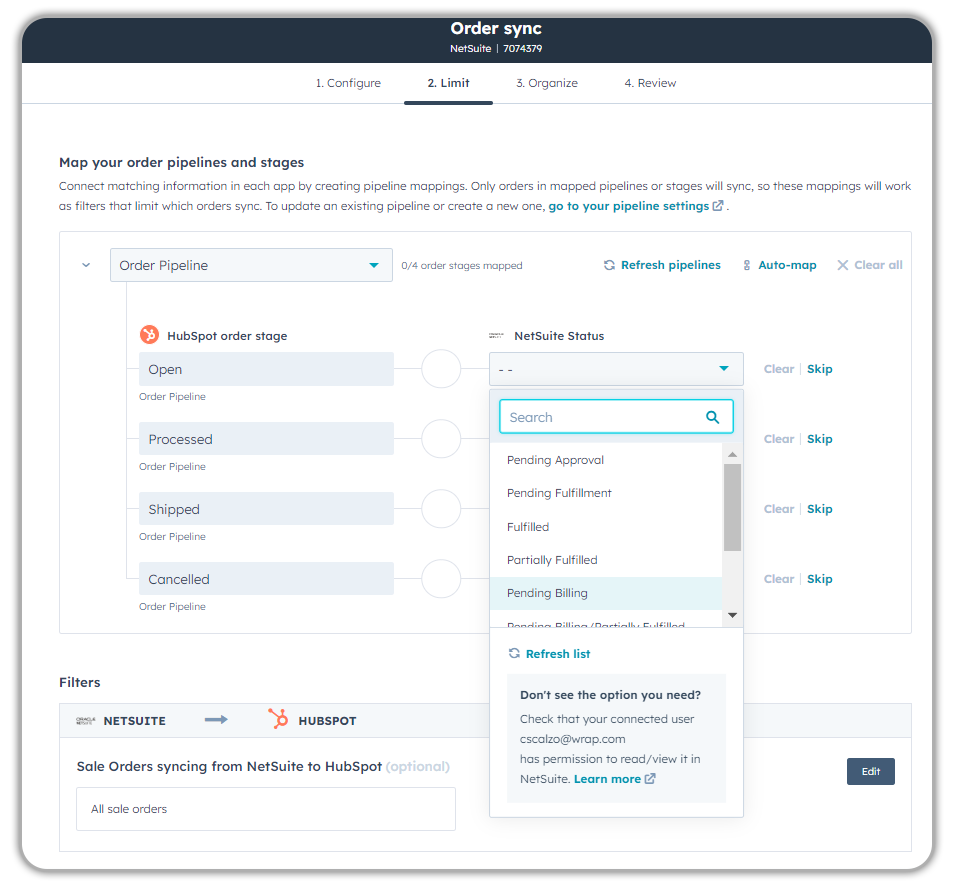Click the magnifying glass in the search box

712,416
